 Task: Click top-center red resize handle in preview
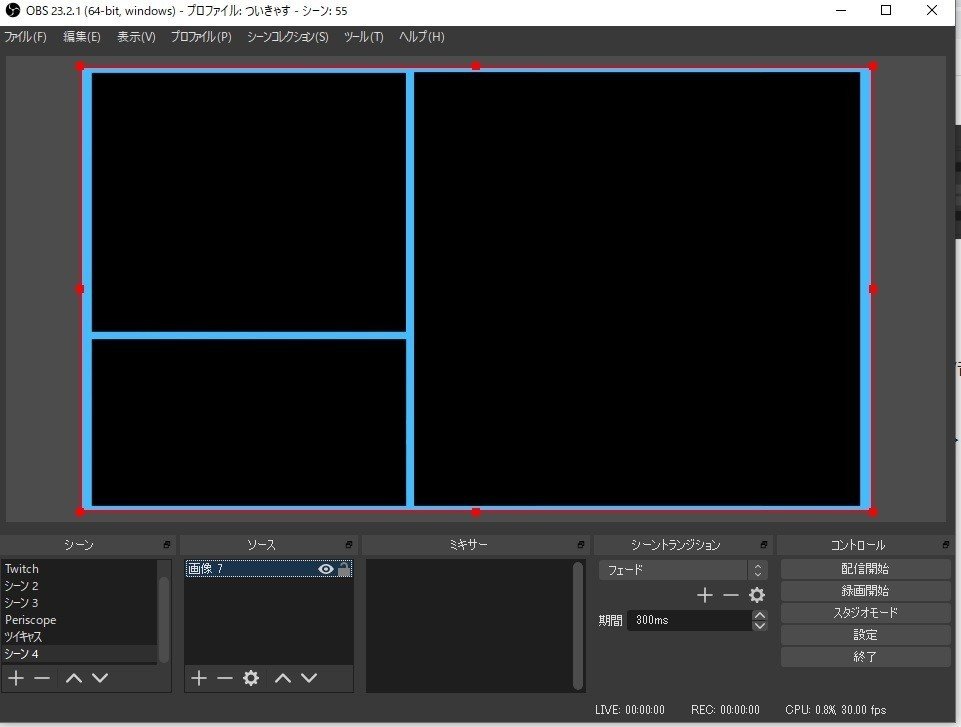(x=476, y=66)
